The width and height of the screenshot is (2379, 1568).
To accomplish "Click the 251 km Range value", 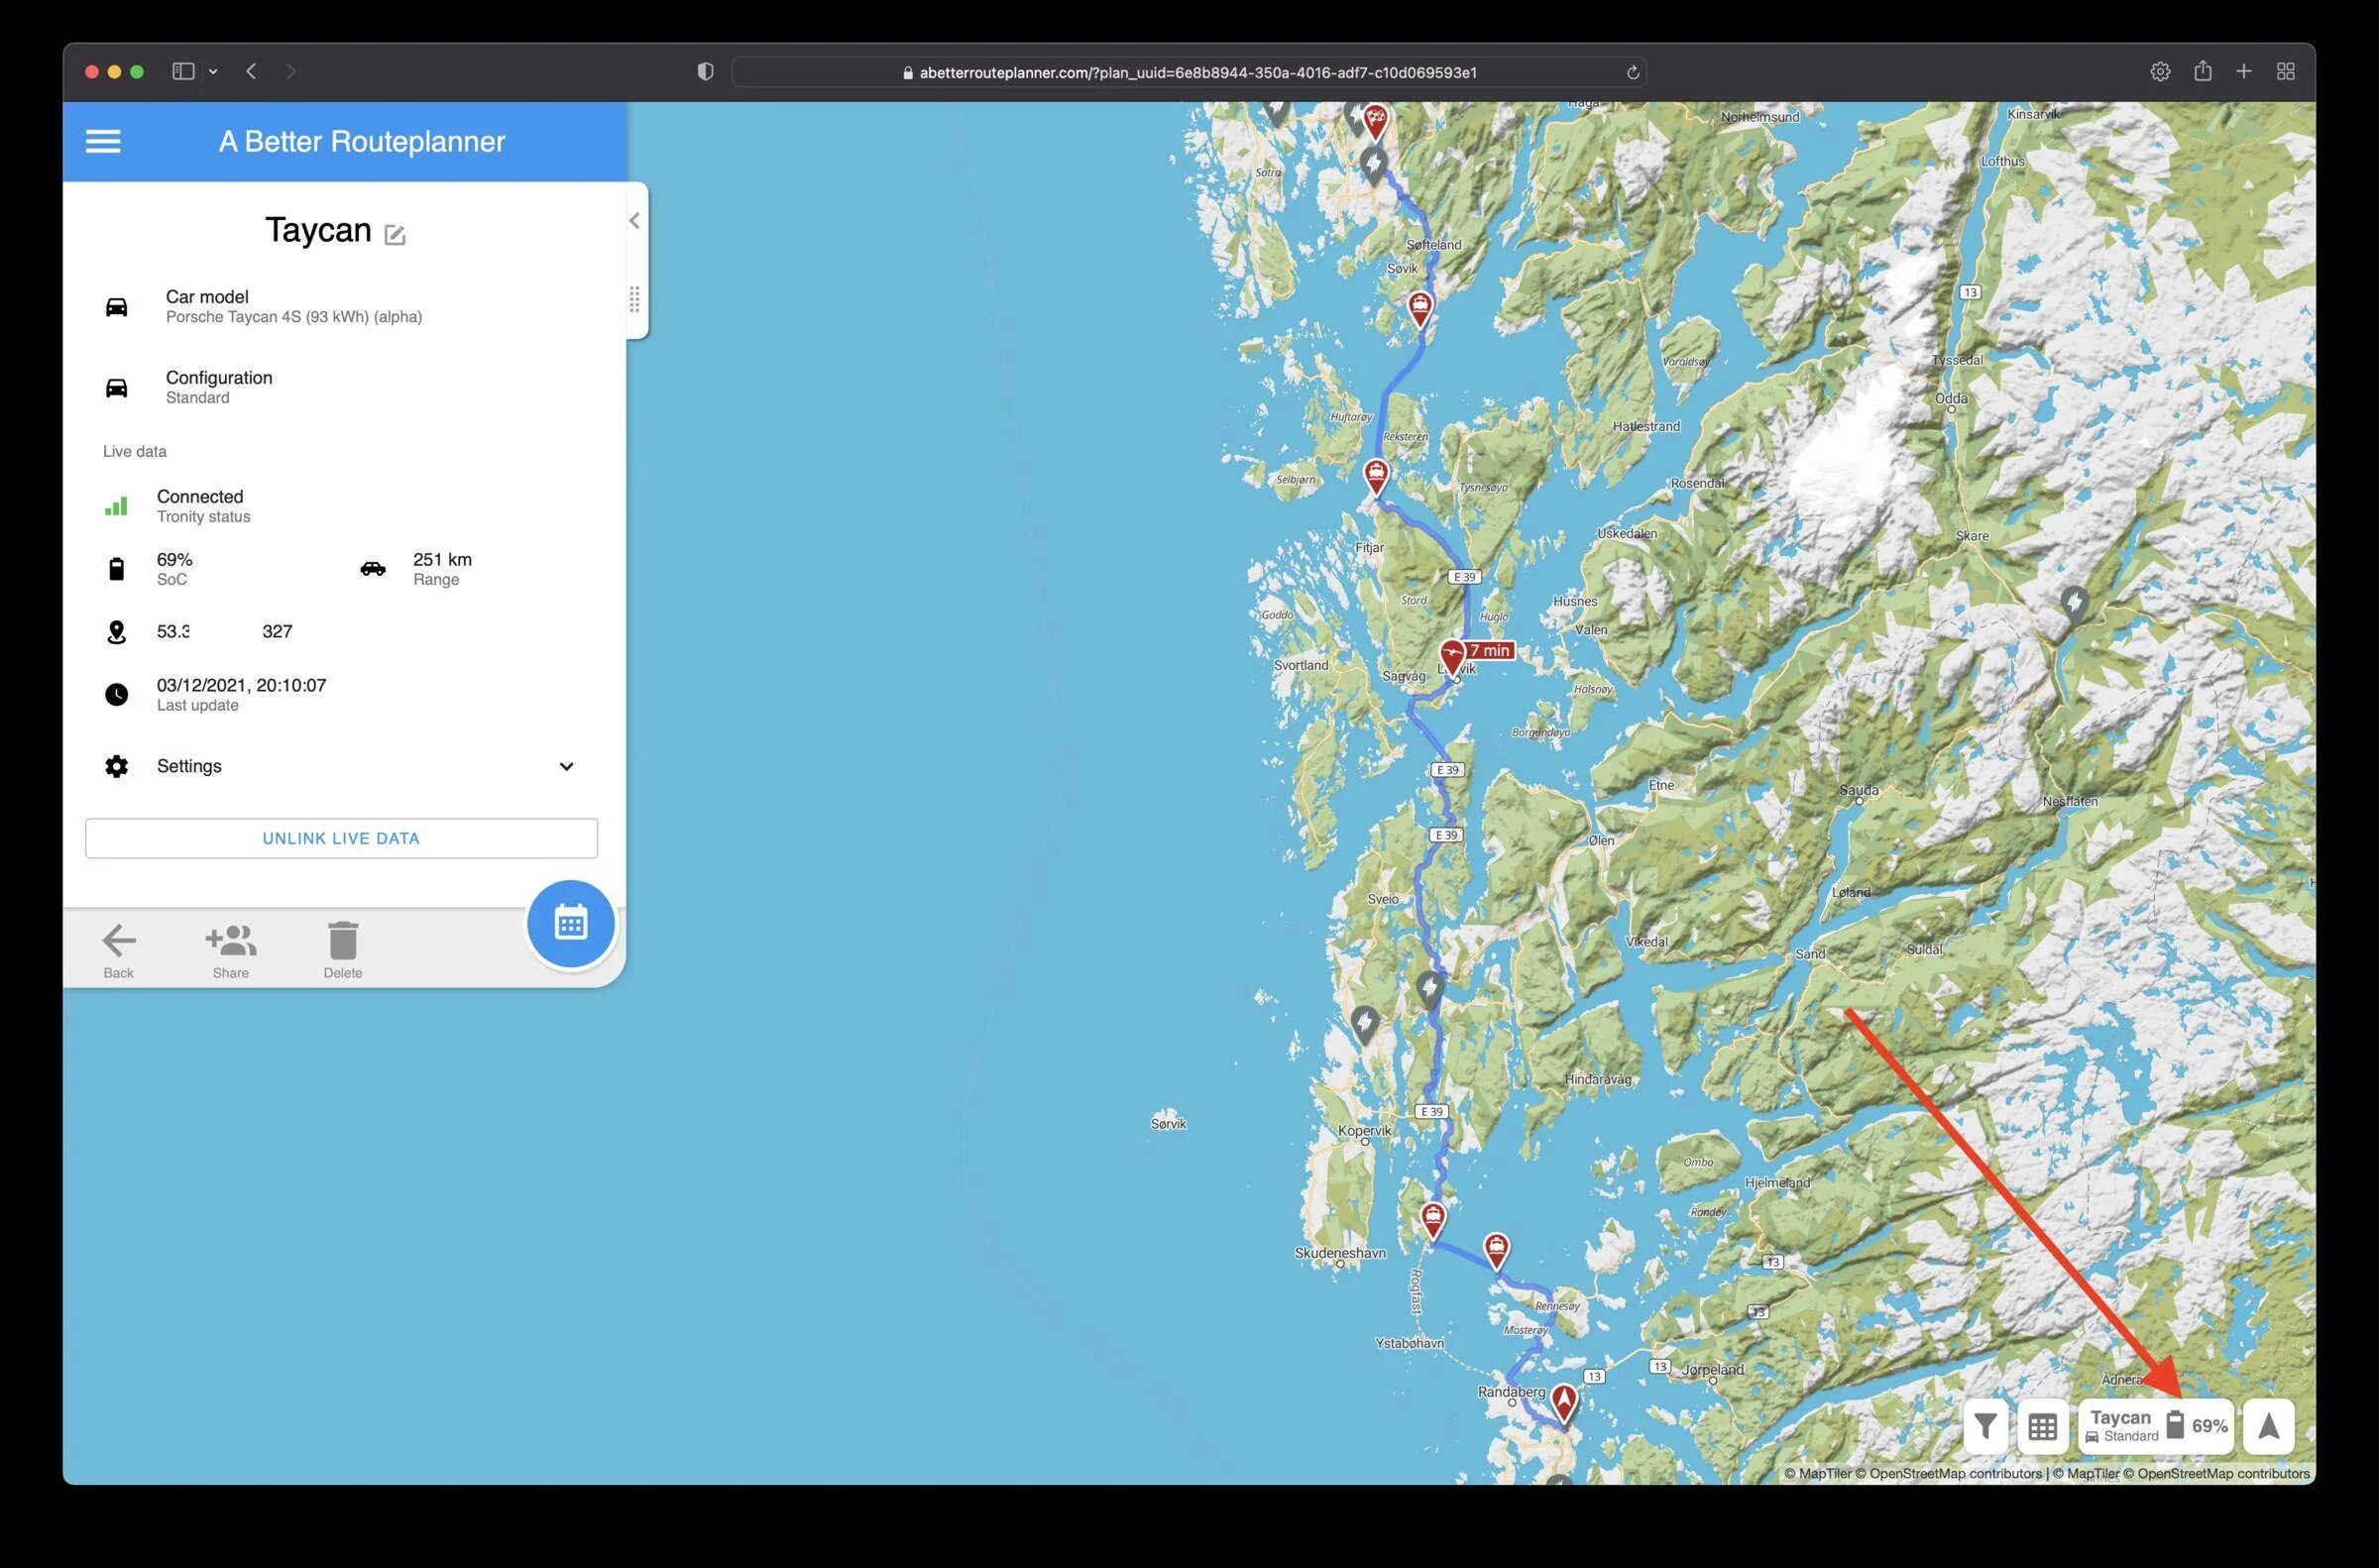I will coord(442,560).
